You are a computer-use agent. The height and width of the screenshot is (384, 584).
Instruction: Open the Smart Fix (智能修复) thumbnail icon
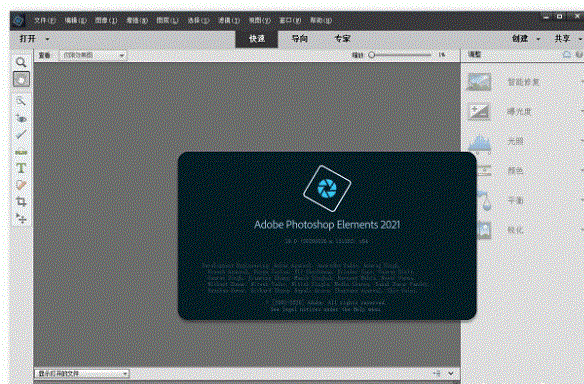point(479,82)
